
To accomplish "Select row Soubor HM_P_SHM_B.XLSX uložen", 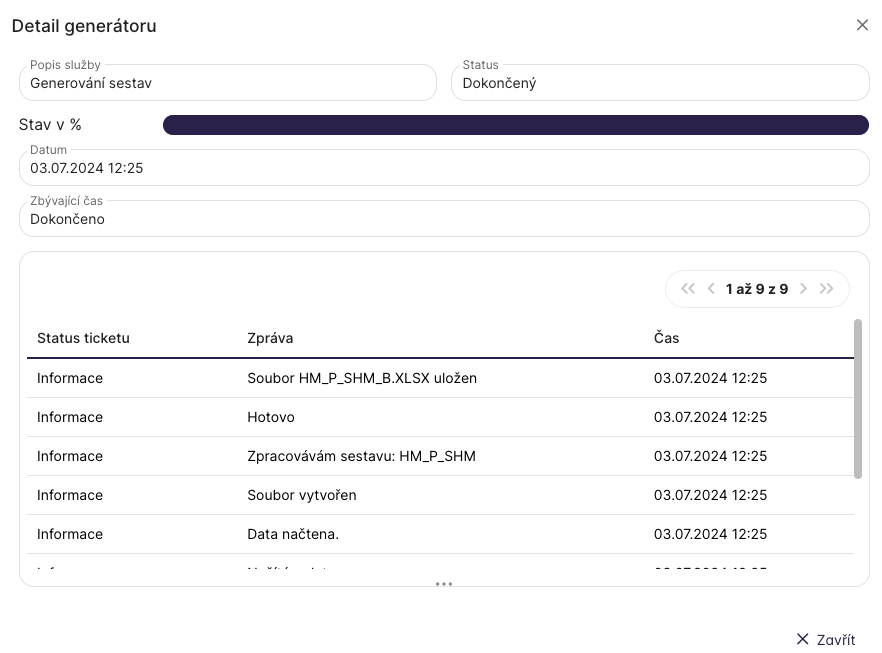I will (361, 378).
